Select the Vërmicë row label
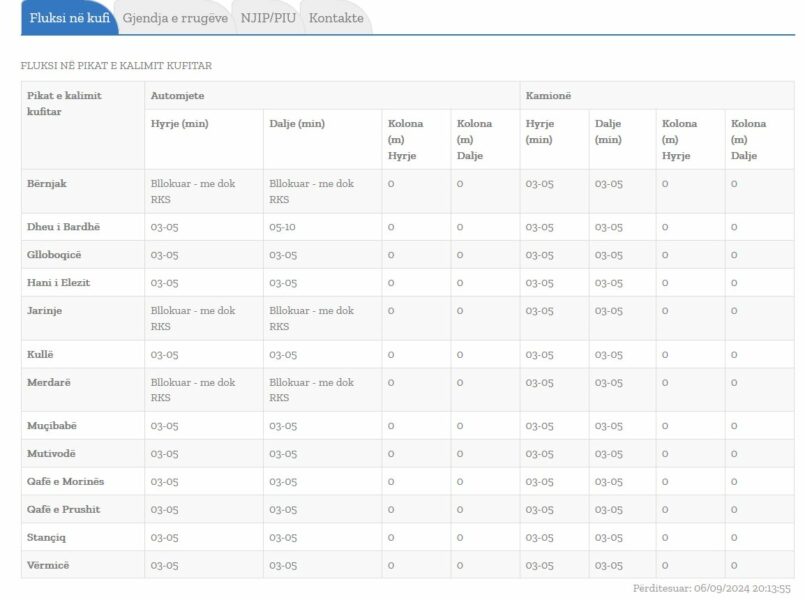805x600 pixels. point(48,565)
